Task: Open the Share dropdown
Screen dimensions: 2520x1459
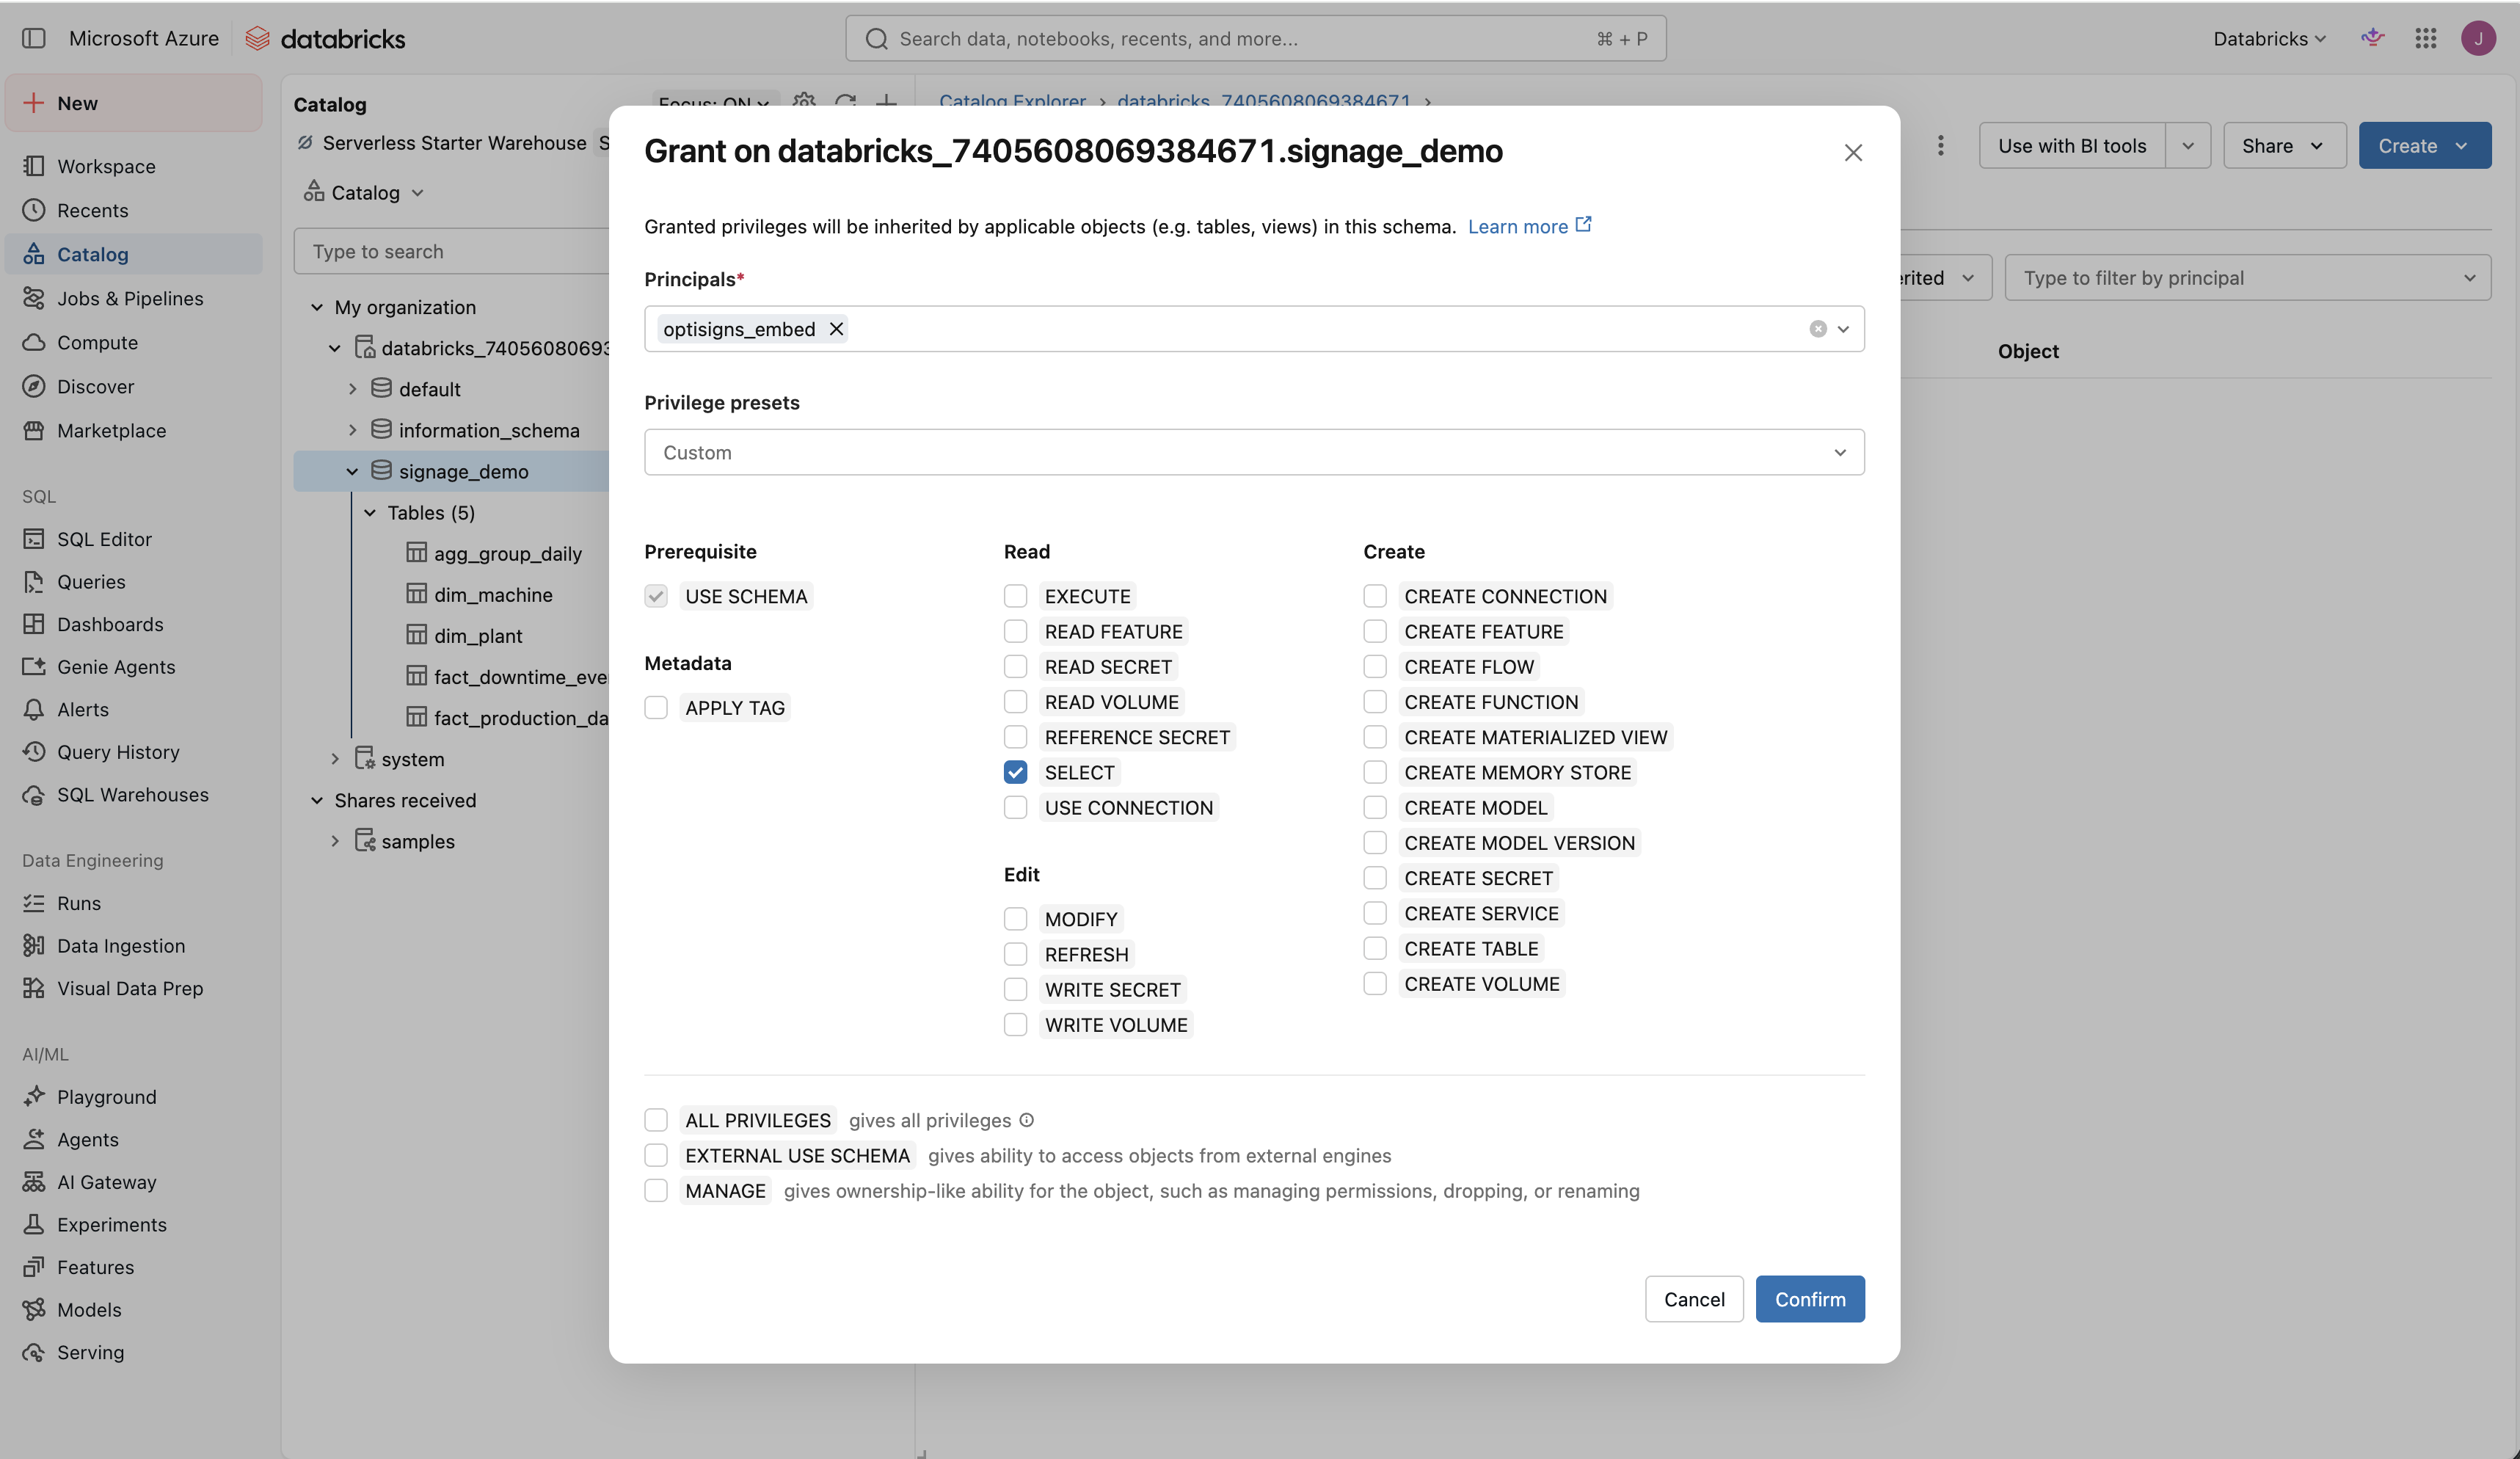Action: coord(2284,146)
